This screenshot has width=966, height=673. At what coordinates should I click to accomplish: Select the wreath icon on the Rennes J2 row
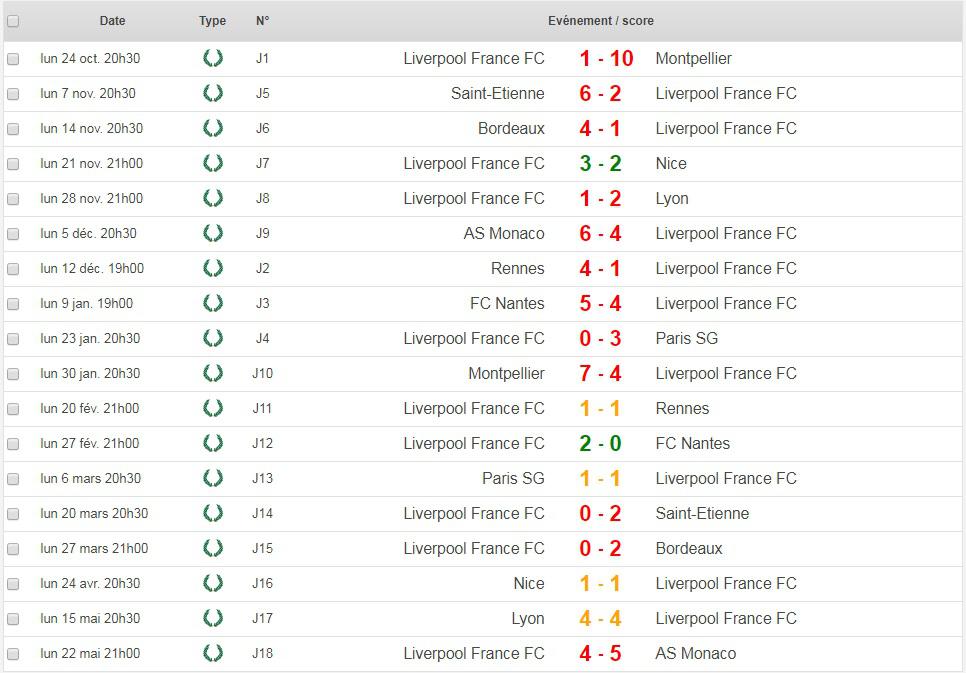coord(212,268)
